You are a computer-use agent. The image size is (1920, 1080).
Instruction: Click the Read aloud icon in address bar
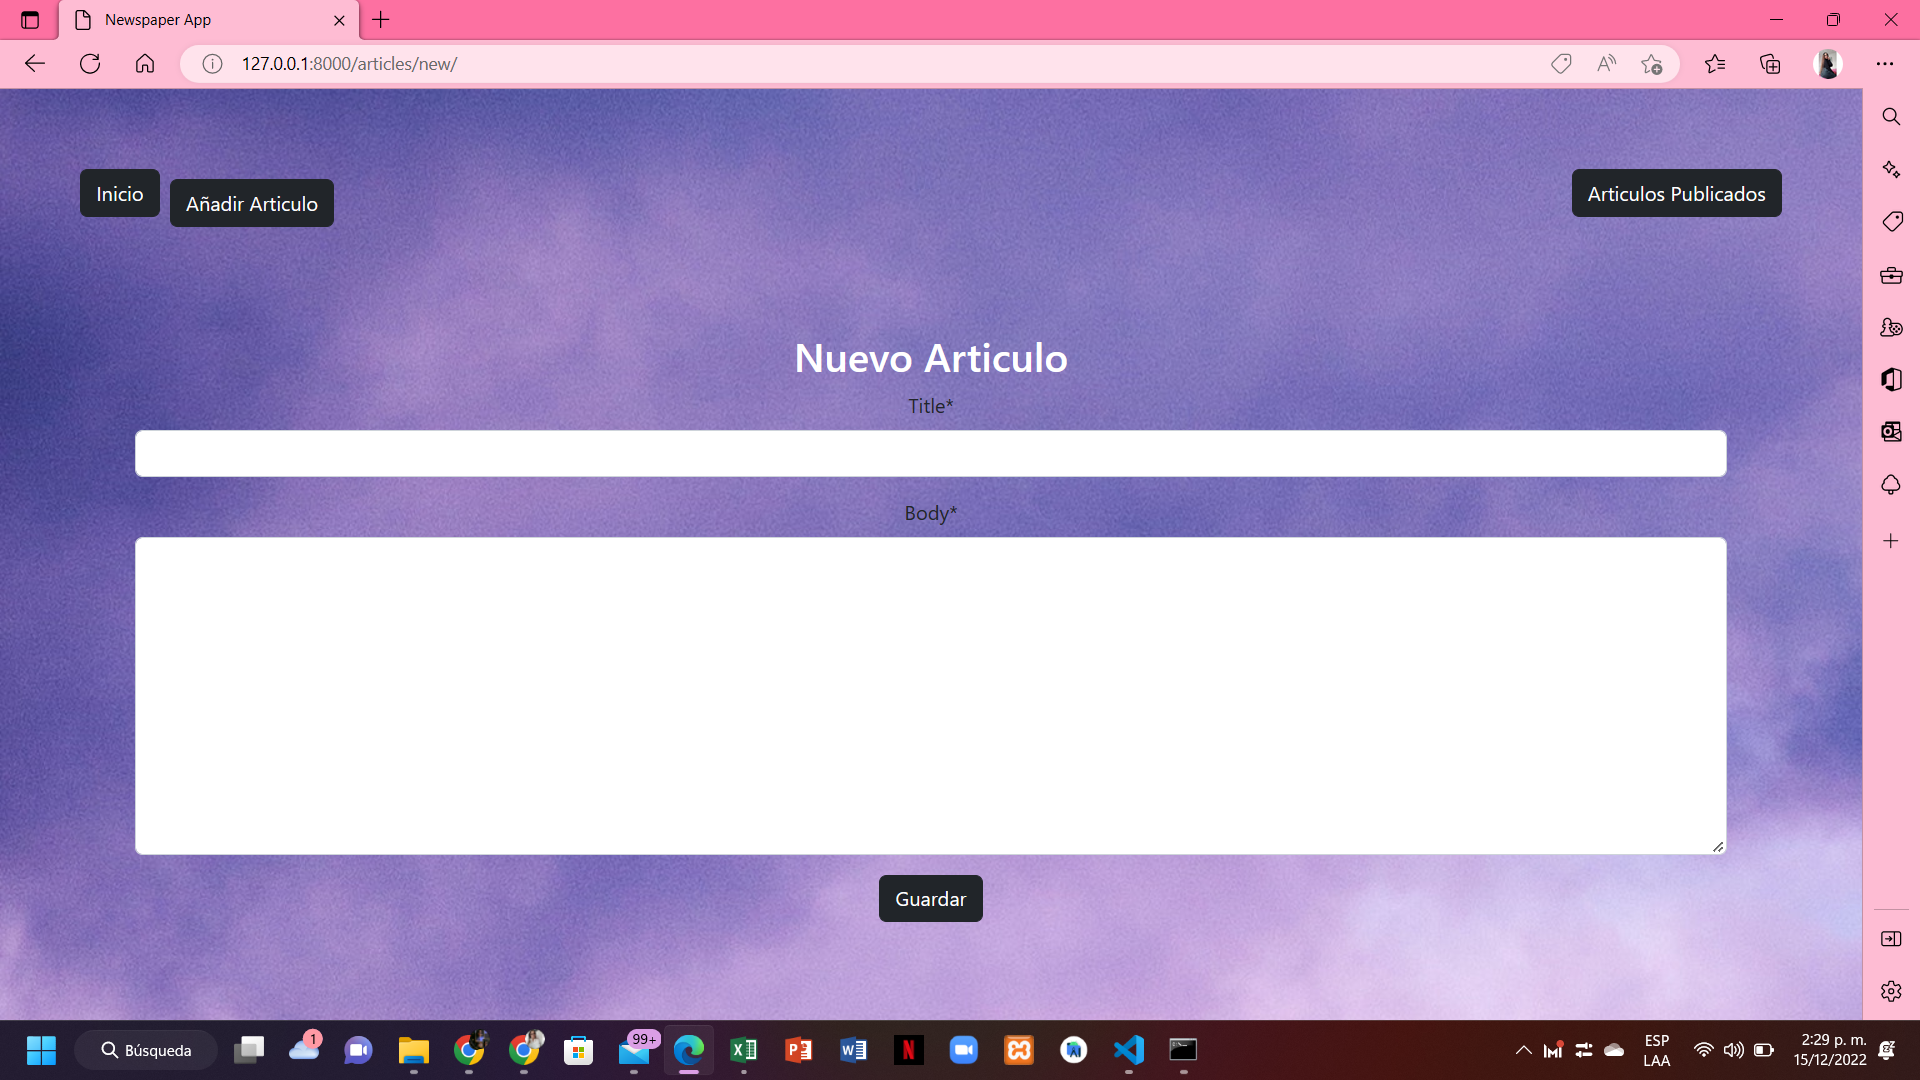[1606, 64]
